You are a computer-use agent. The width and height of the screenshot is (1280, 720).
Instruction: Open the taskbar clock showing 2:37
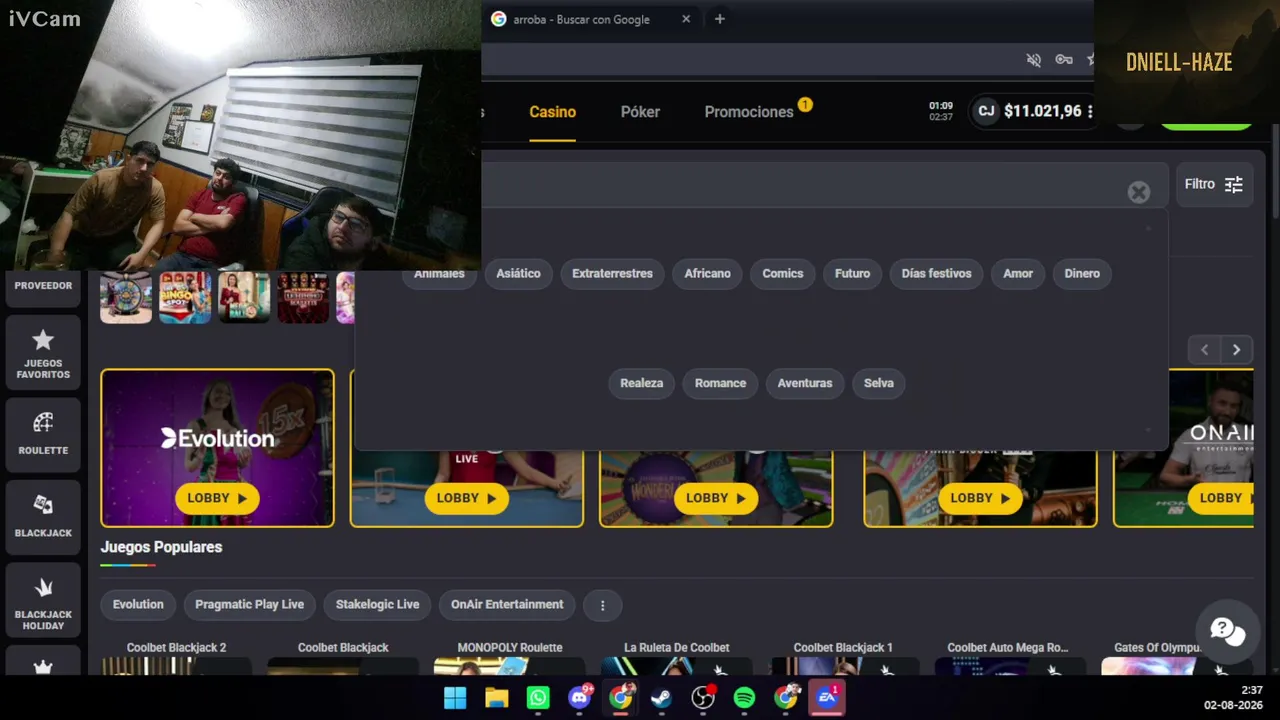pyautogui.click(x=1233, y=697)
